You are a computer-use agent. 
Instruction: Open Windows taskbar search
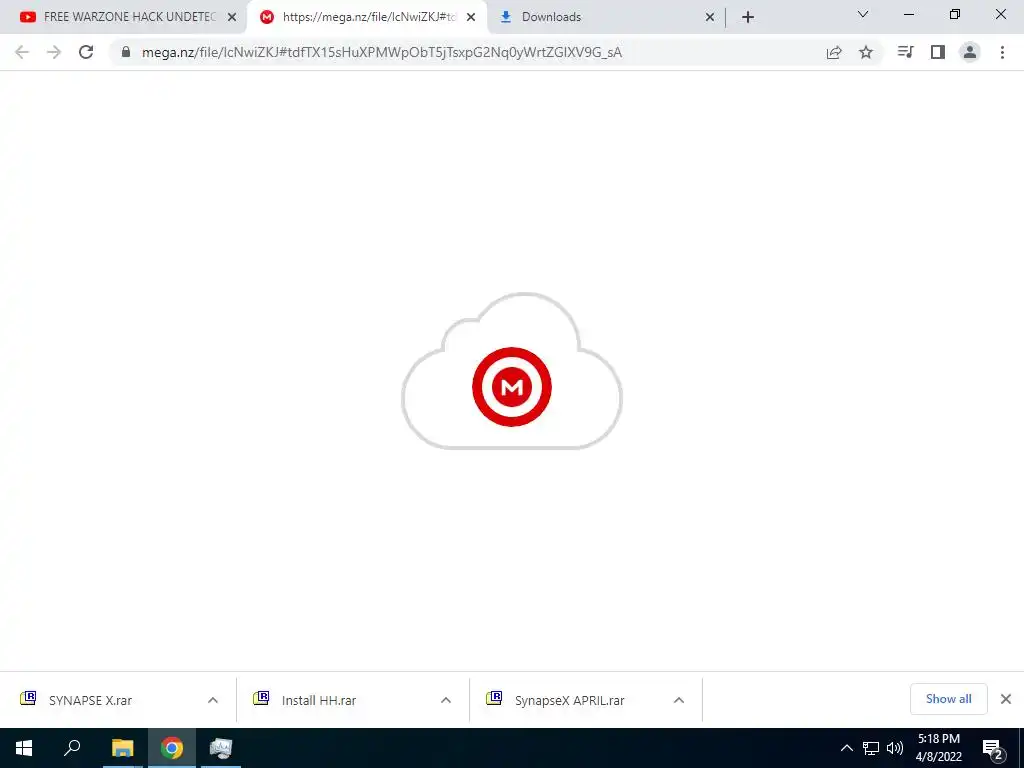coord(72,748)
